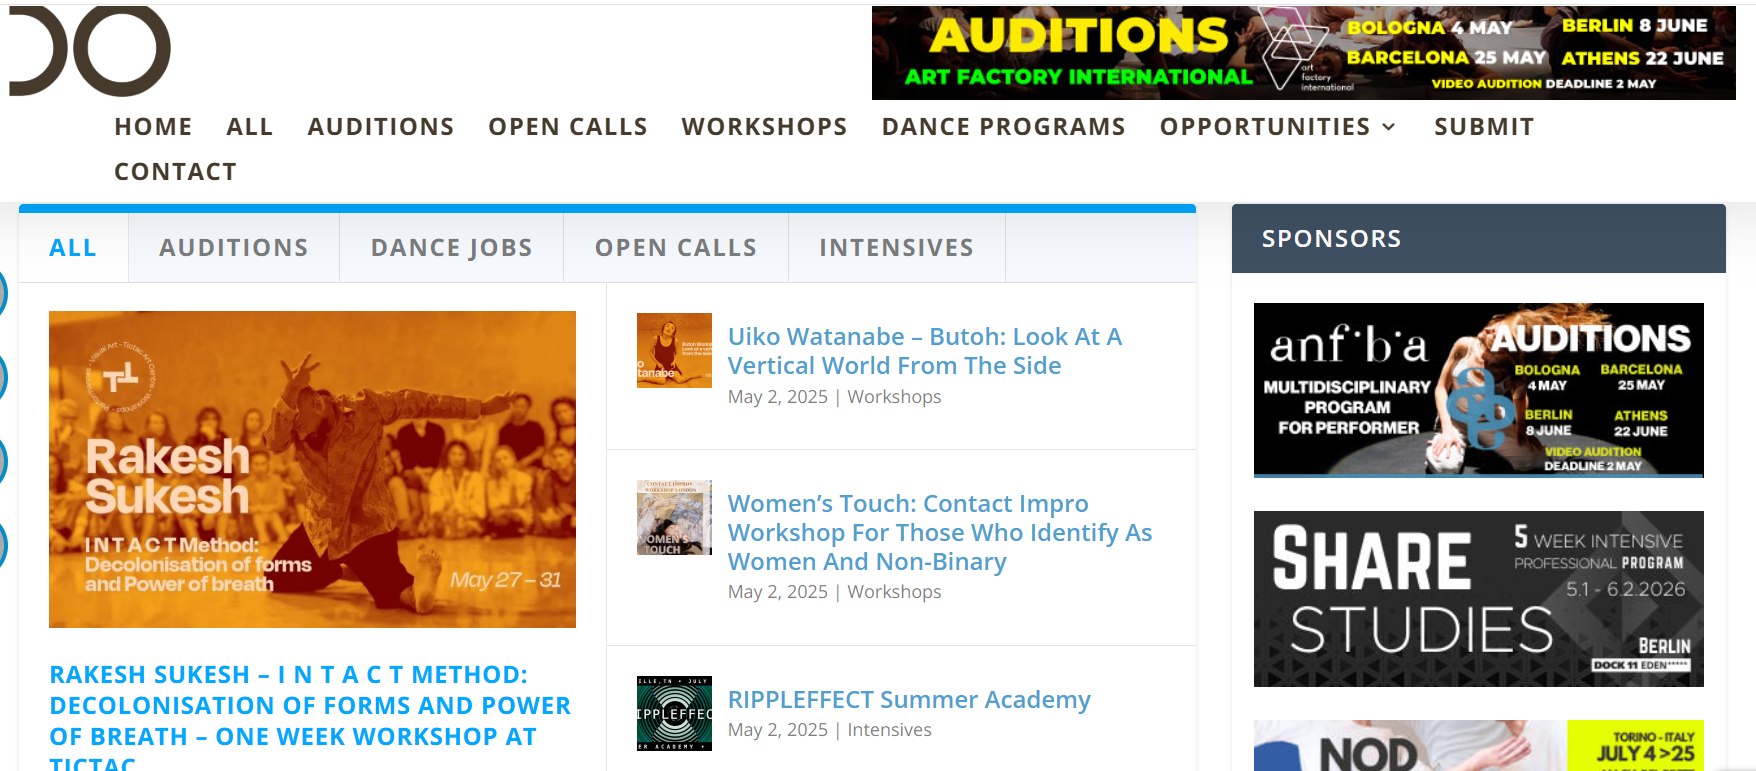
Task: Switch to the Dance Jobs tab
Action: tap(452, 248)
